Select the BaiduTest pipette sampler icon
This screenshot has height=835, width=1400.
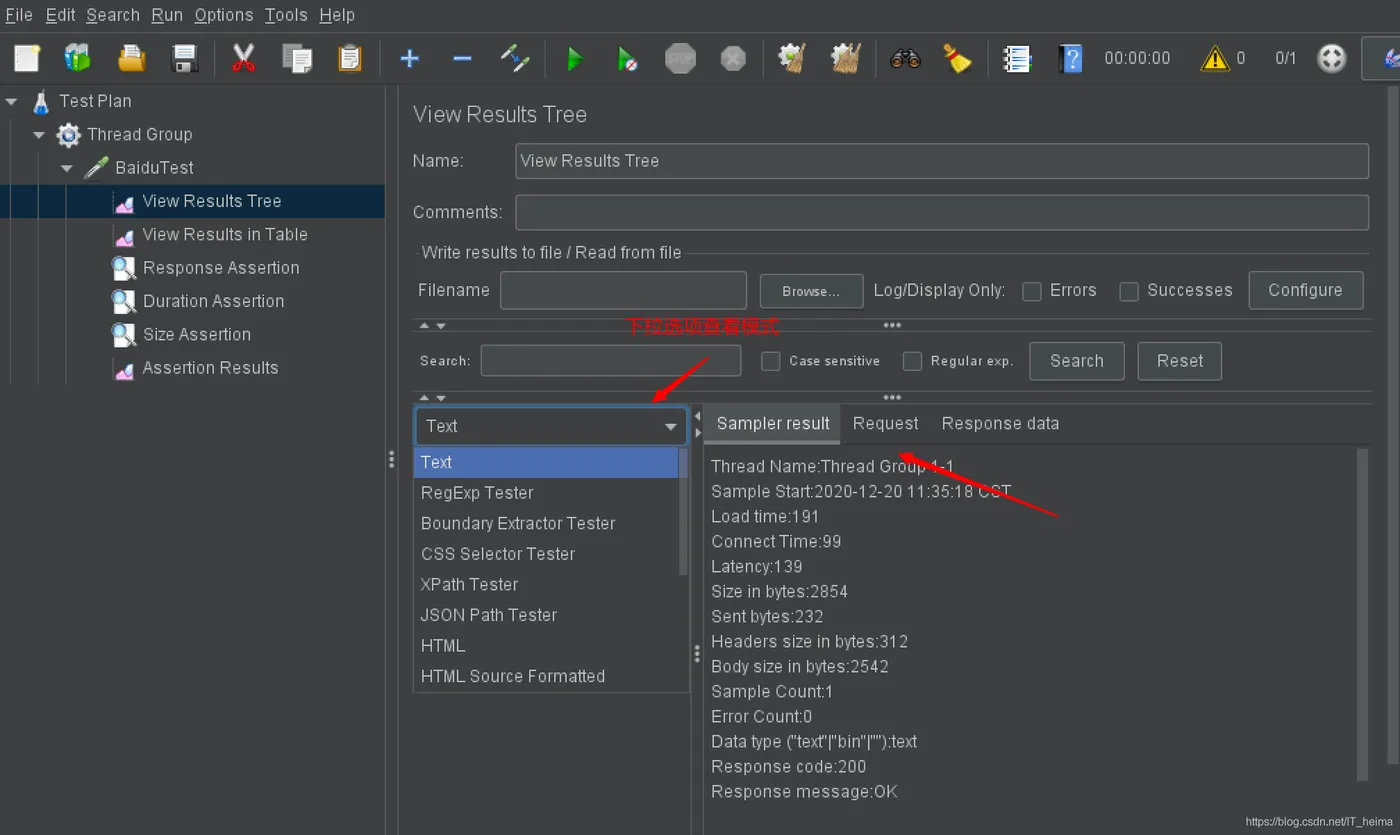click(96, 168)
